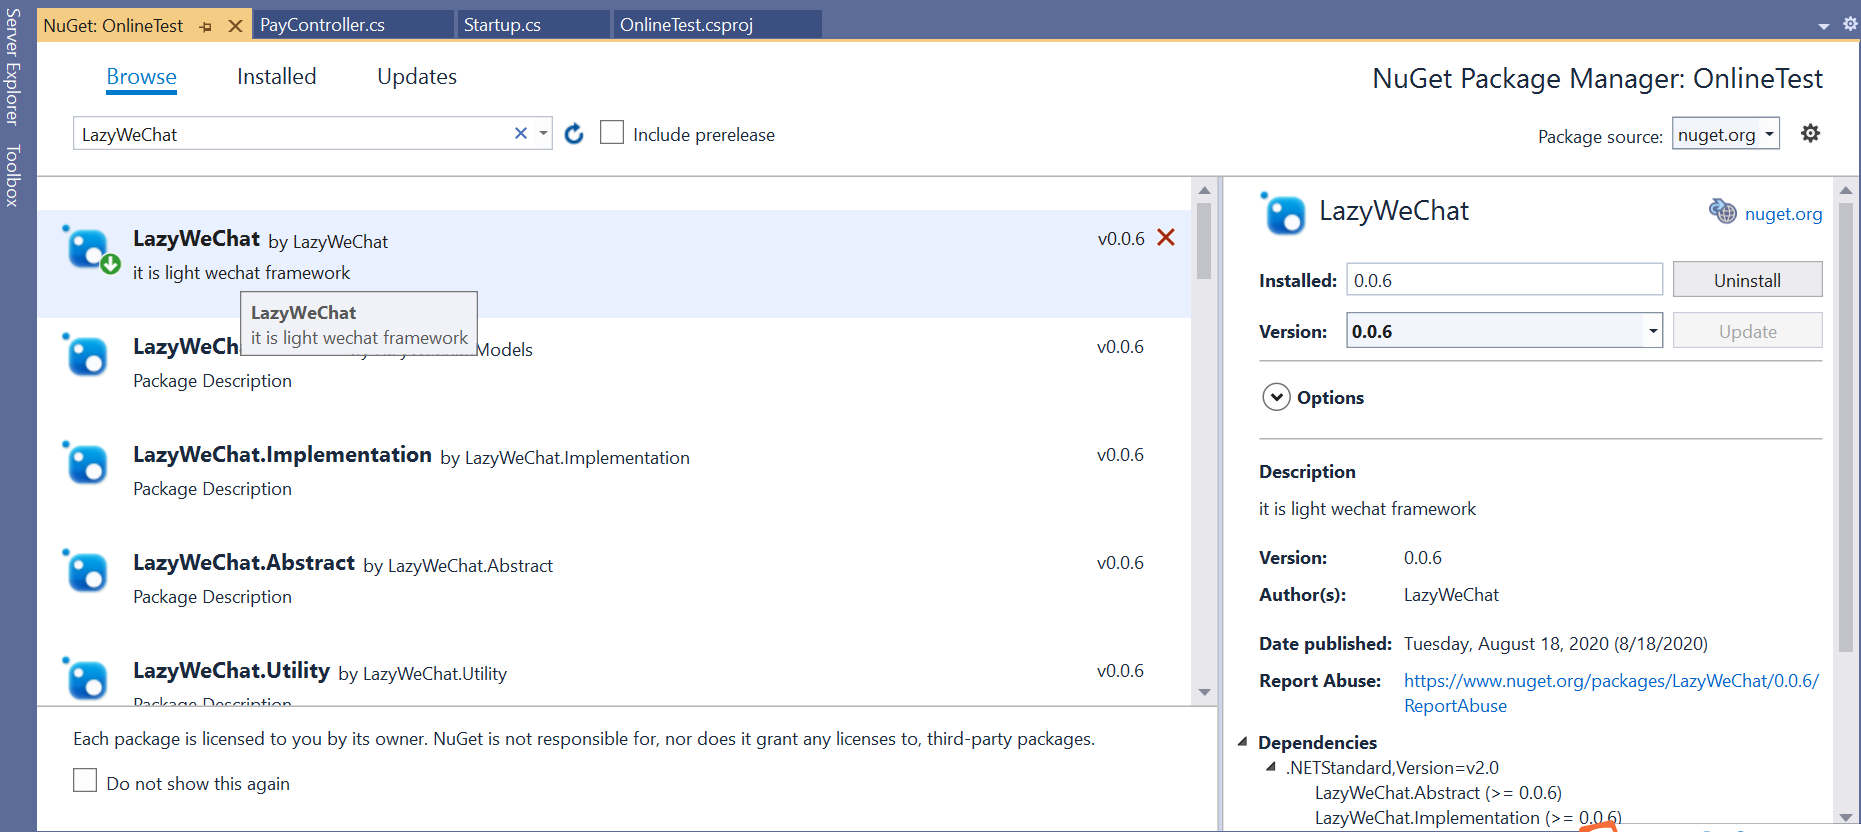
Task: Open the Startup.cs tab
Action: [x=502, y=25]
